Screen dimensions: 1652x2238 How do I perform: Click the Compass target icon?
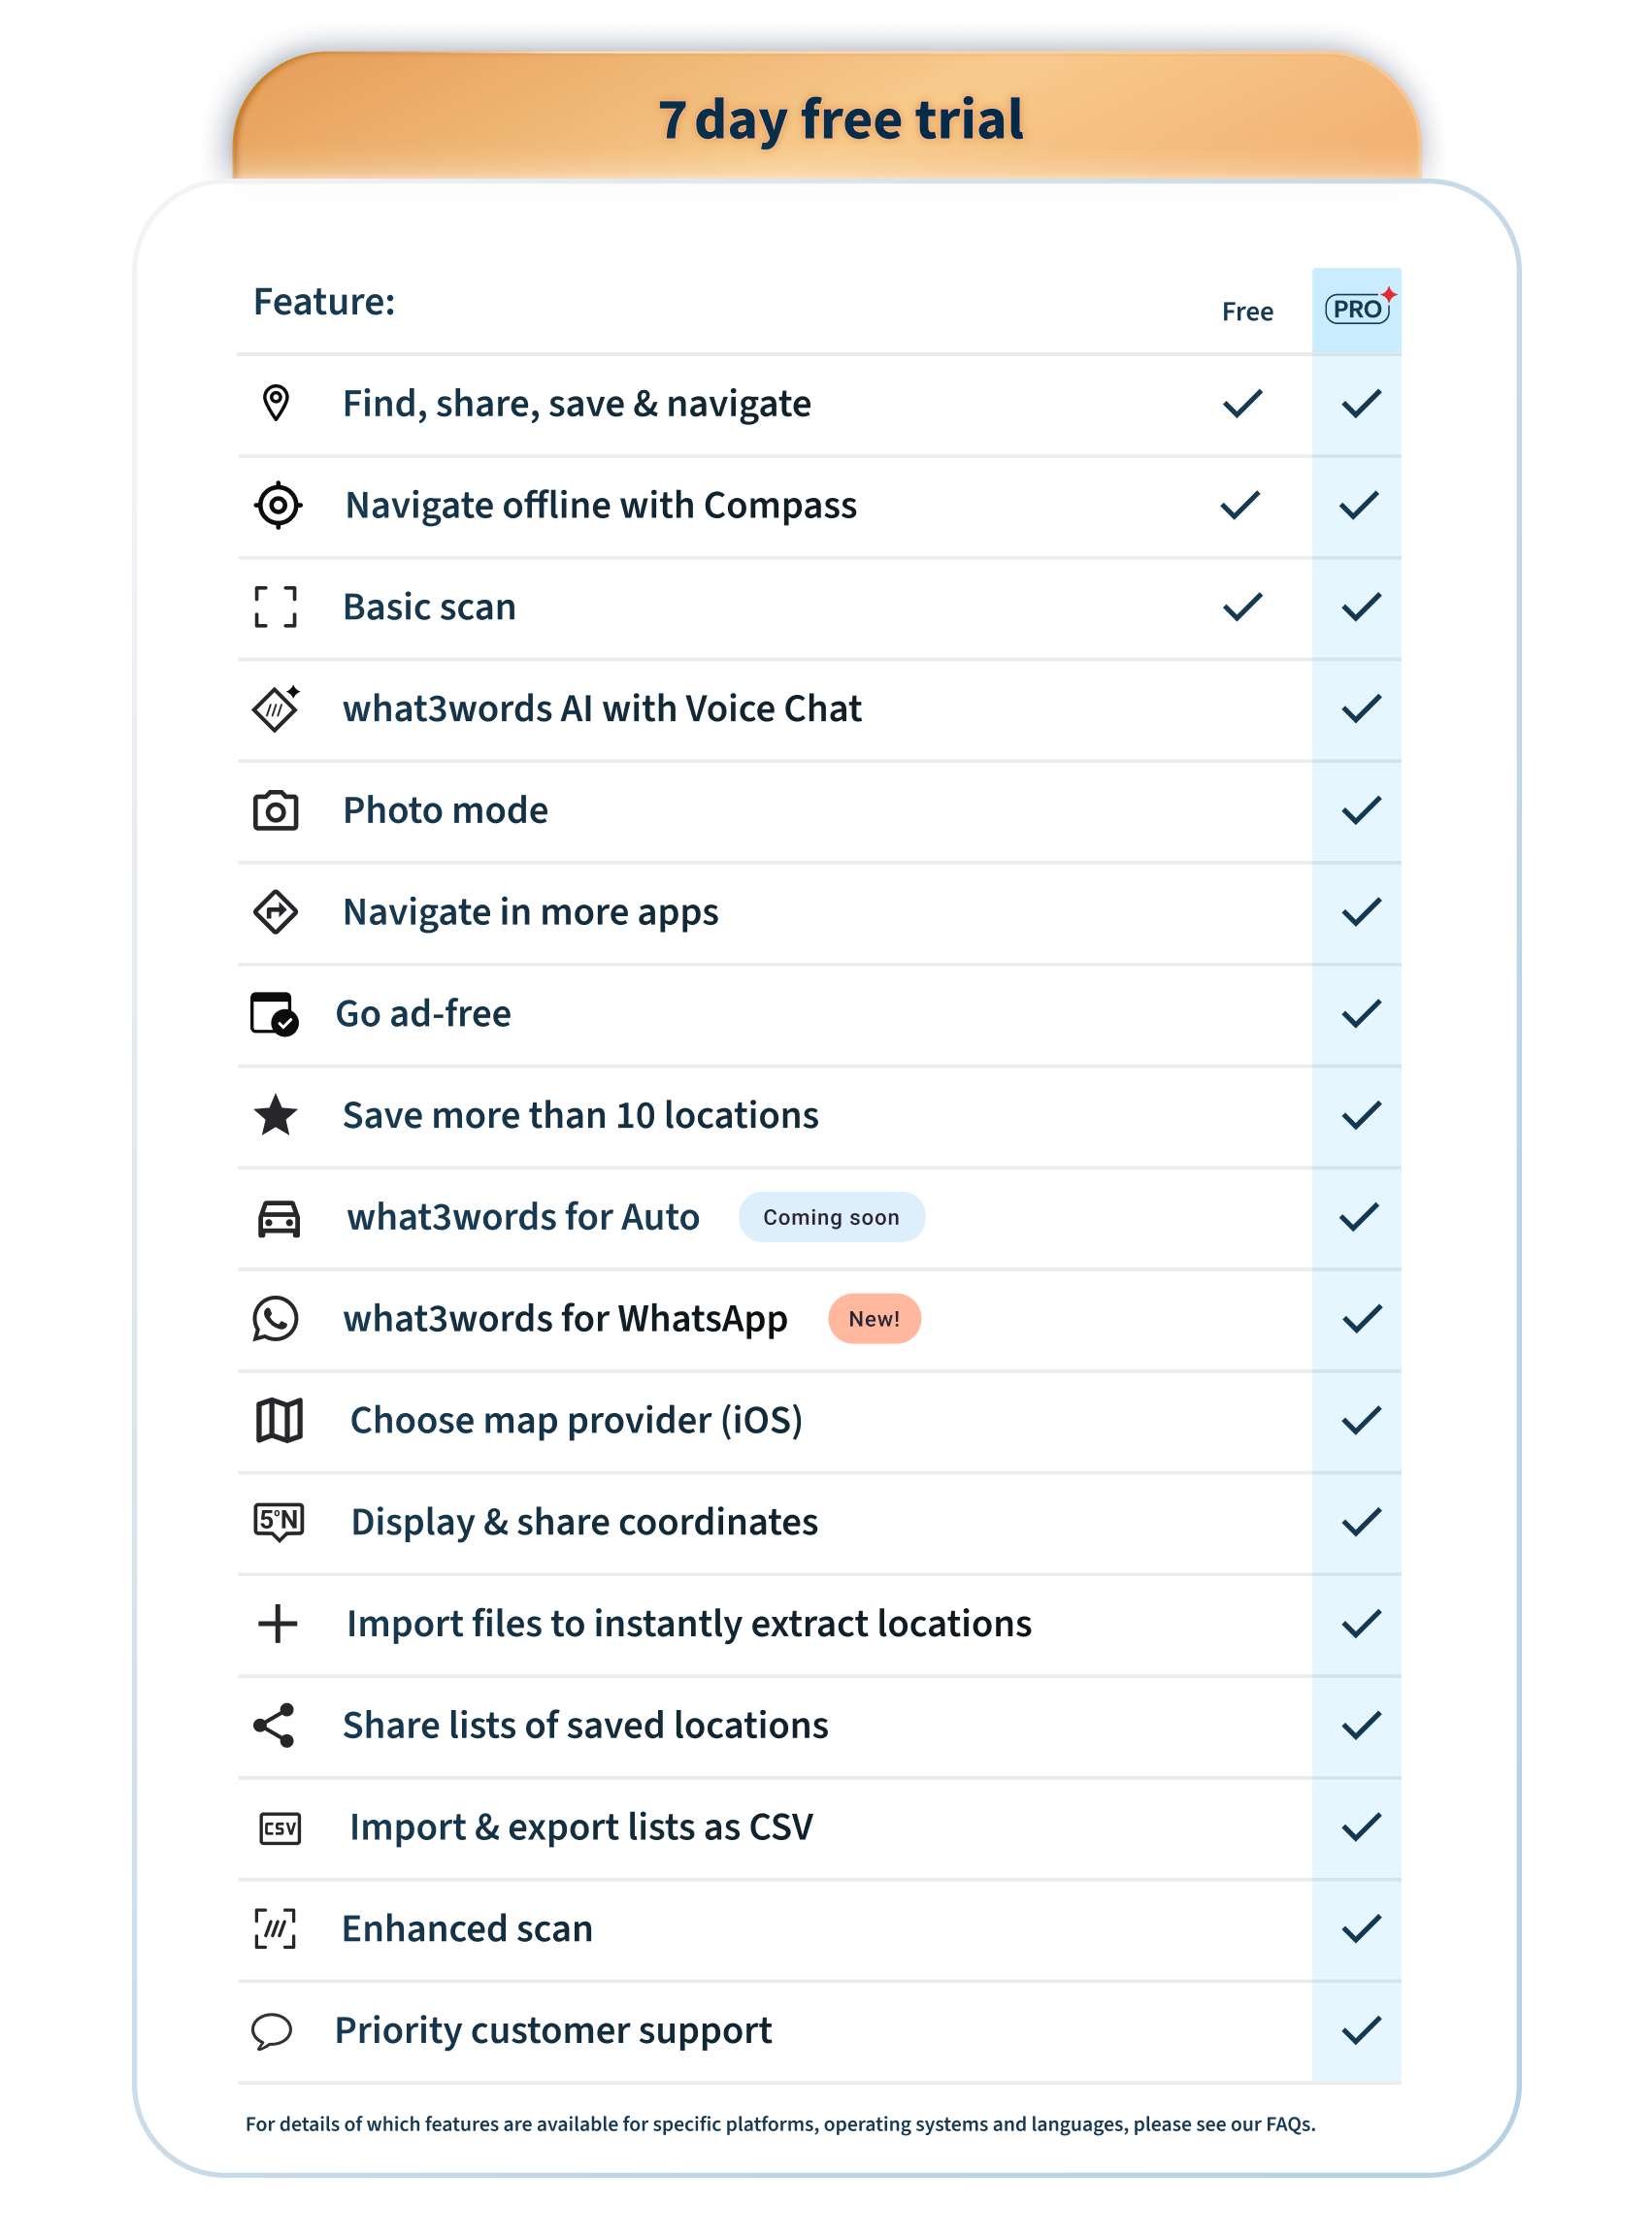[x=278, y=505]
